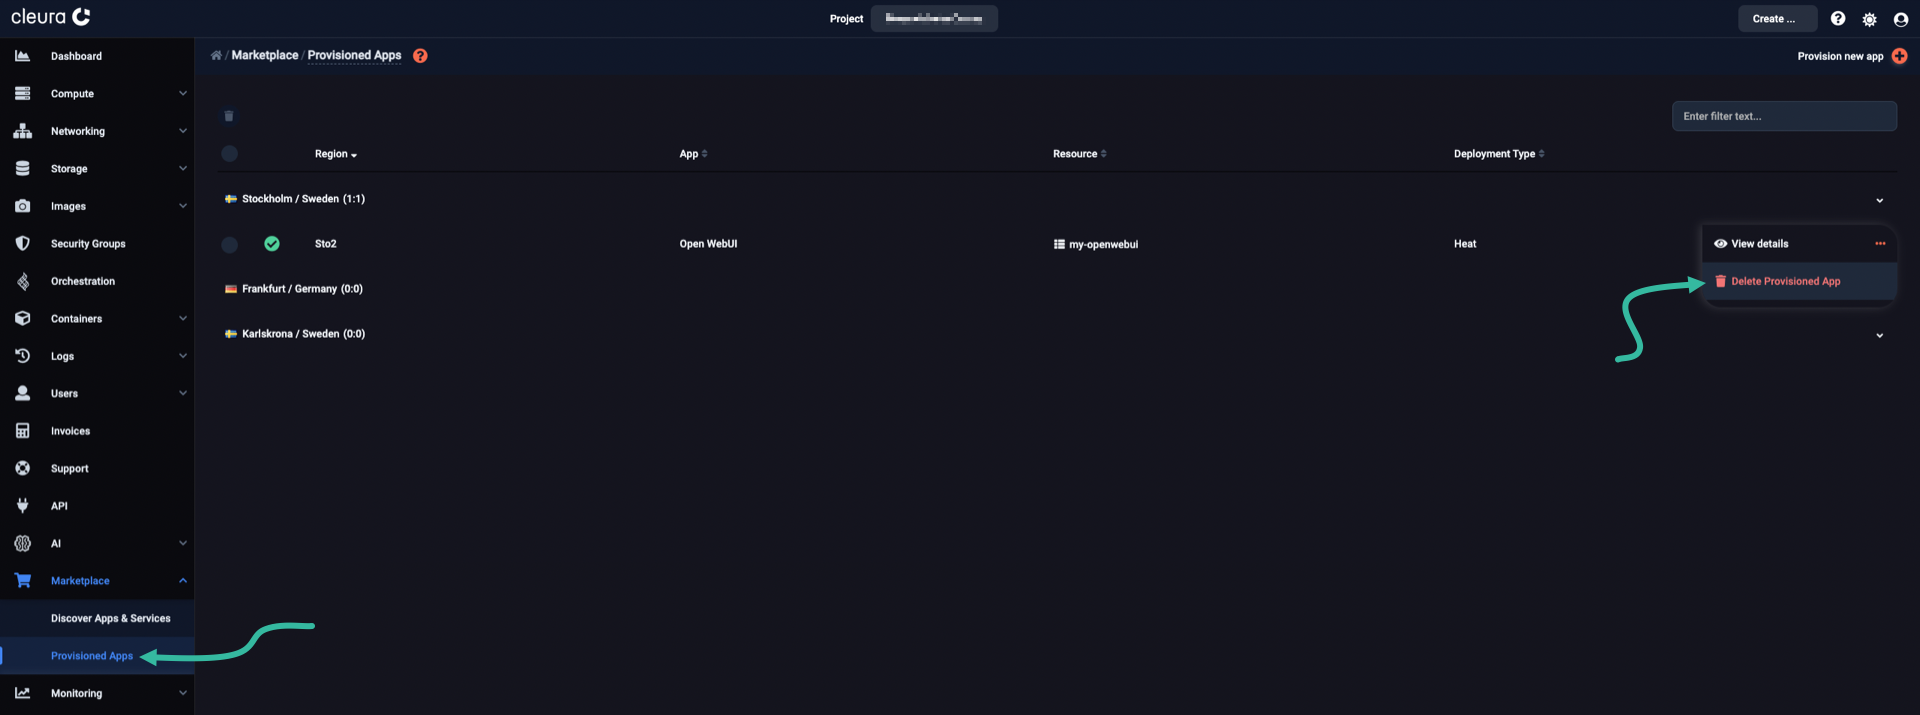Open the Dashboard icon in sidebar
The height and width of the screenshot is (715, 1920).
pyautogui.click(x=22, y=56)
